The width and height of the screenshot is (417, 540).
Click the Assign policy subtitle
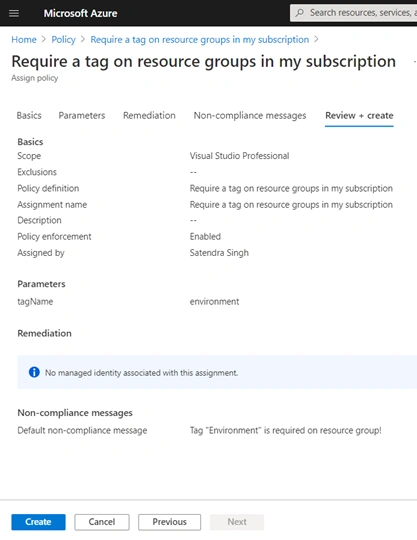click(35, 78)
